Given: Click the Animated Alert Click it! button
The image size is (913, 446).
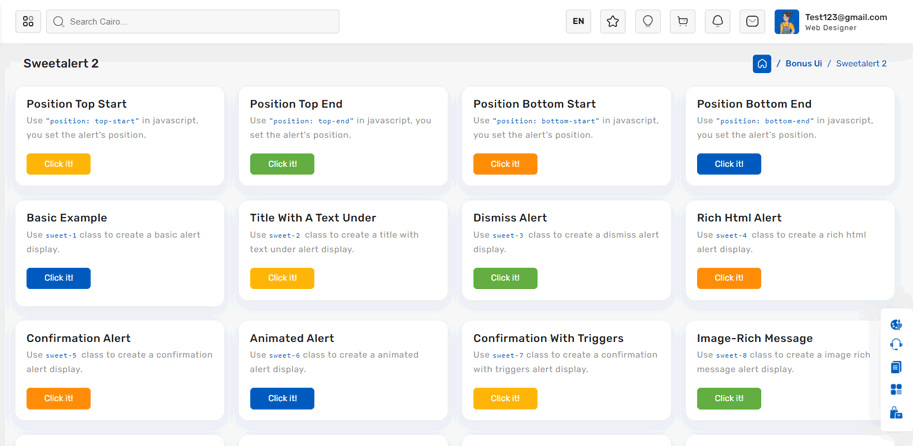Looking at the screenshot, I should (x=282, y=398).
